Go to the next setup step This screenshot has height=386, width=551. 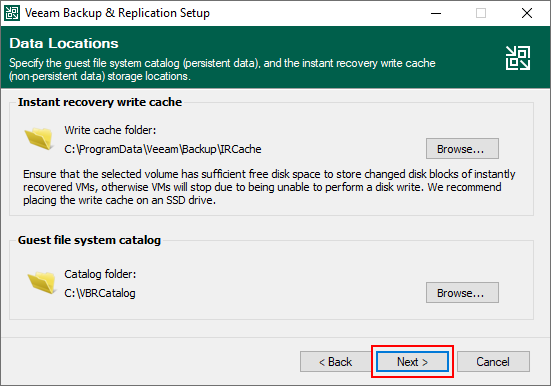click(x=412, y=361)
